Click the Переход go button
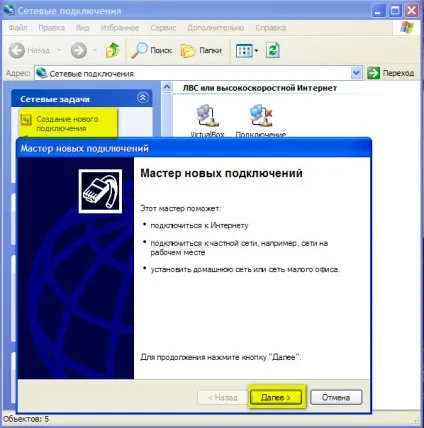 (391, 73)
